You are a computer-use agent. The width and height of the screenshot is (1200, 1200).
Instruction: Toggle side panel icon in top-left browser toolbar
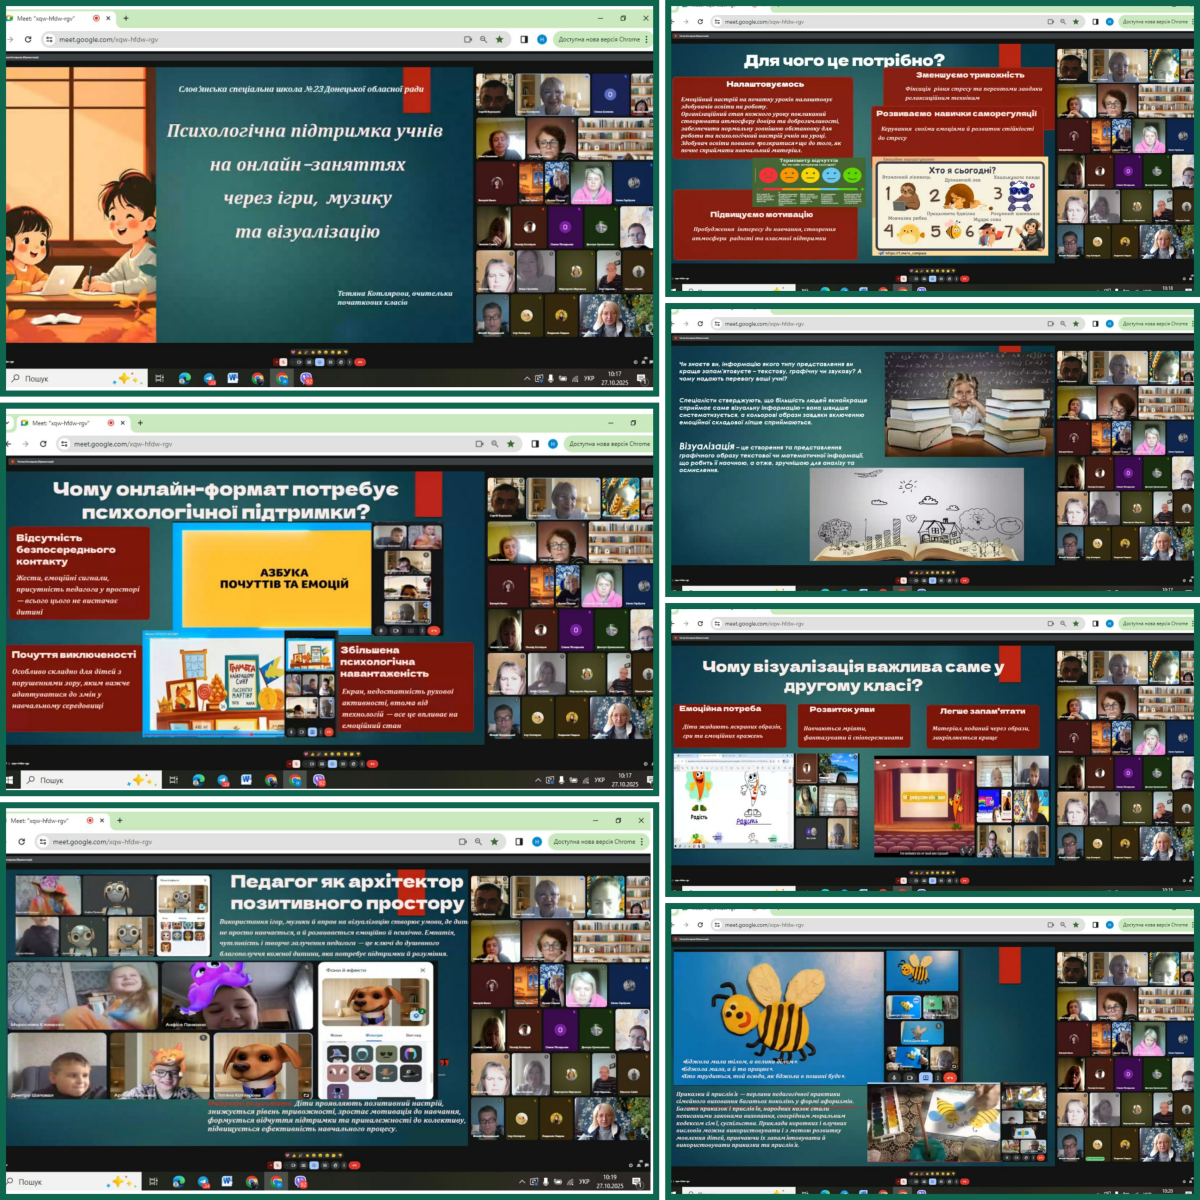pos(524,40)
